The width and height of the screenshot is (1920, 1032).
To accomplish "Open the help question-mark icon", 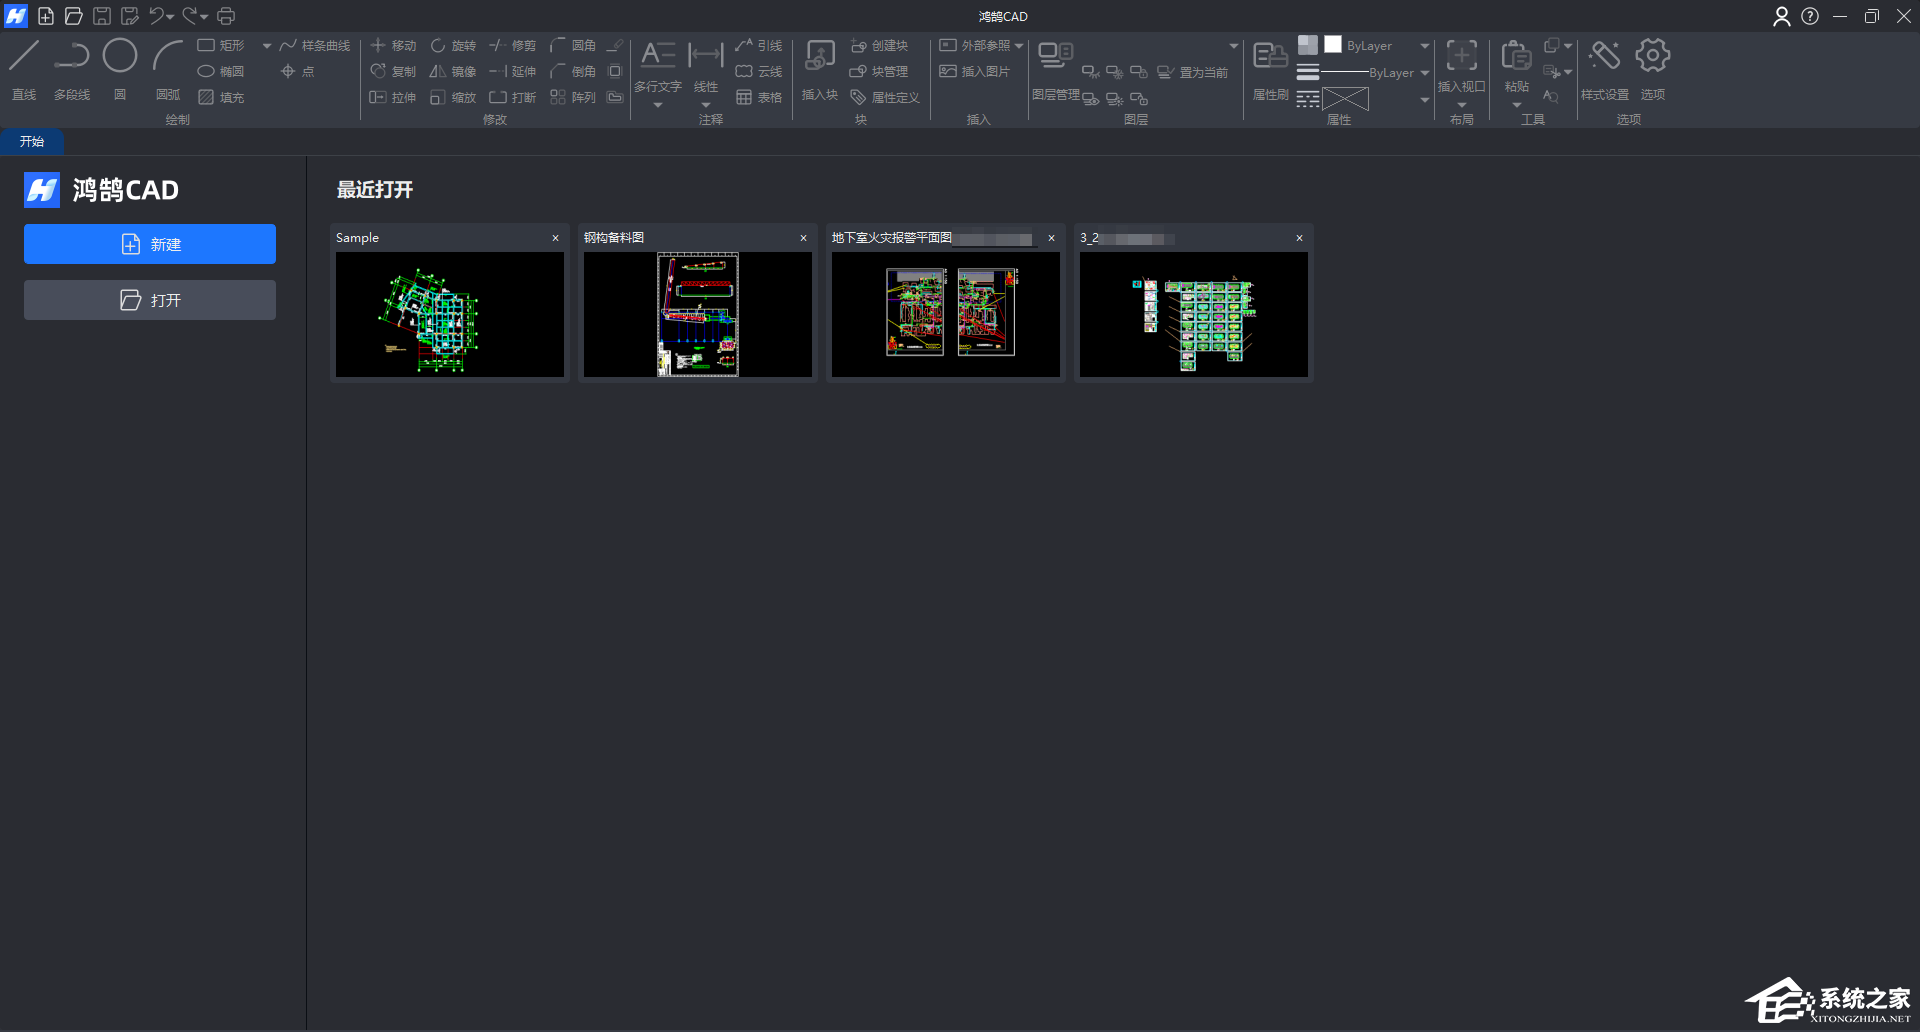I will coord(1810,16).
